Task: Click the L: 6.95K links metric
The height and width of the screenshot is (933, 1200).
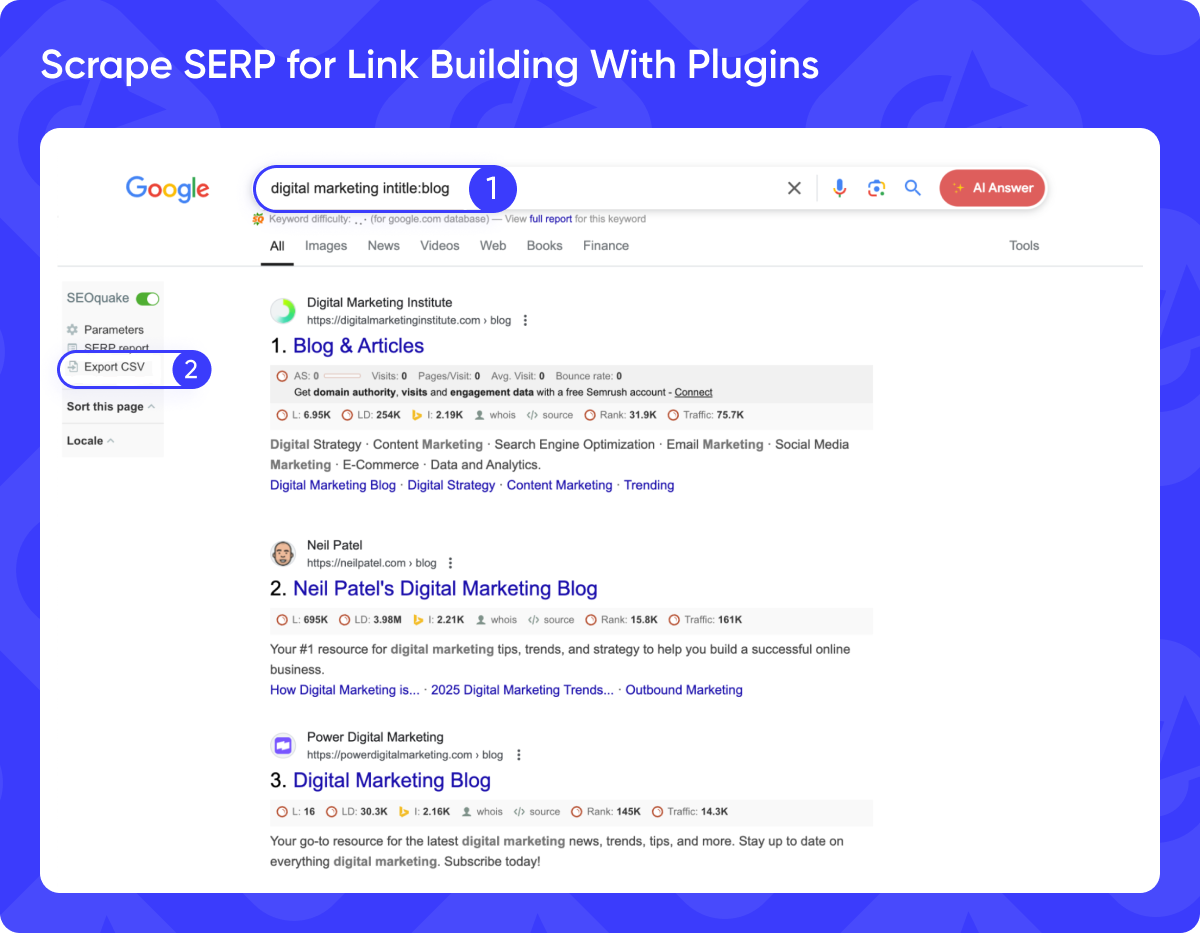Action: [x=304, y=415]
